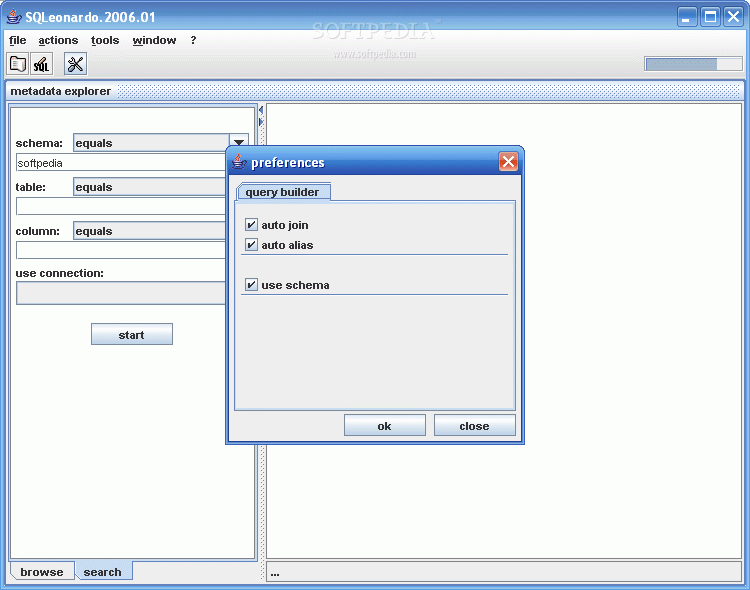Screen dimensions: 750x590
Task: Click the SQL command editor icon
Action: (x=42, y=64)
